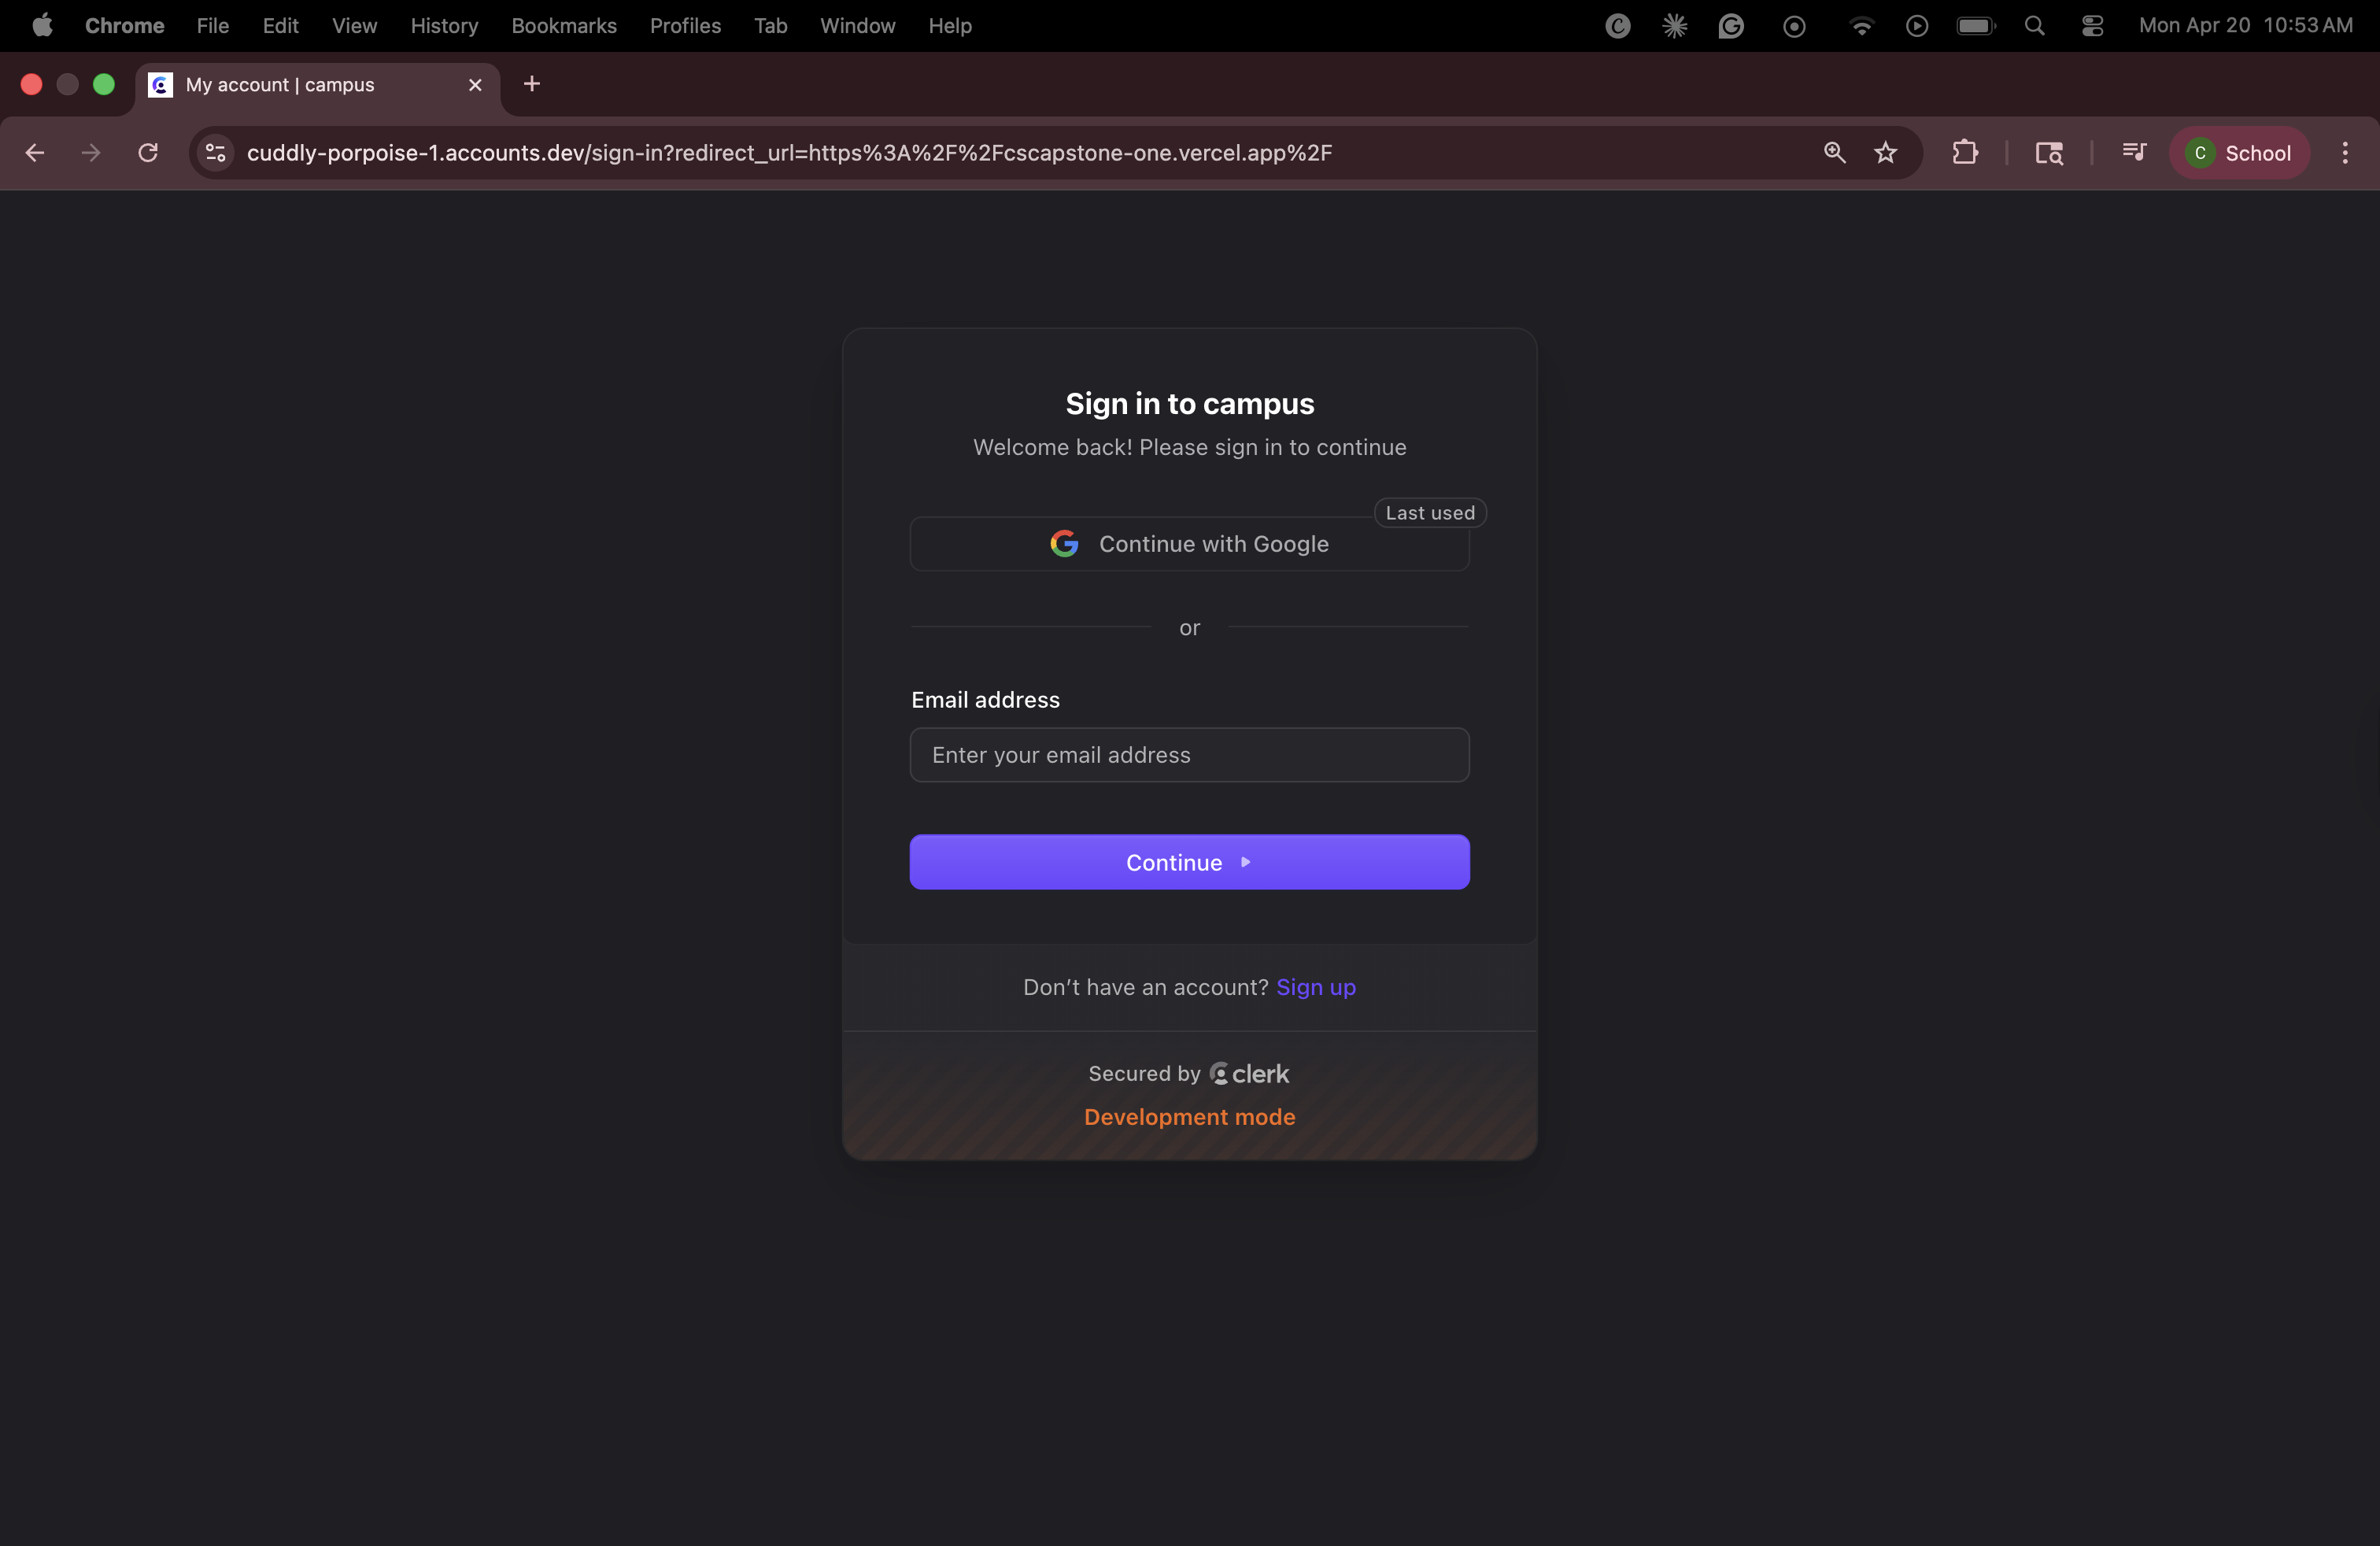The image size is (2380, 1546).
Task: Click the zoom magnifier icon in address bar
Action: (x=1834, y=153)
